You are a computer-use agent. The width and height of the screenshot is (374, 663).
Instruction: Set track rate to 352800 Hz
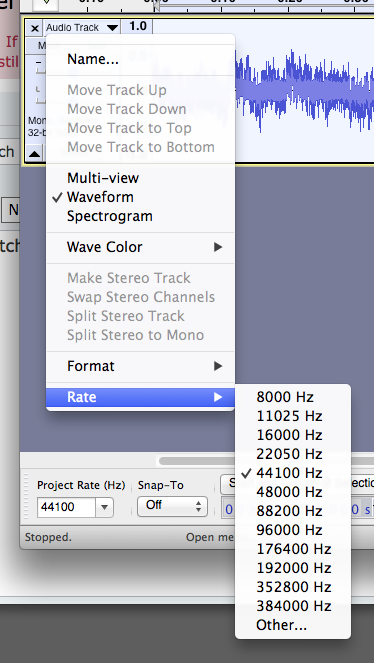pyautogui.click(x=293, y=587)
